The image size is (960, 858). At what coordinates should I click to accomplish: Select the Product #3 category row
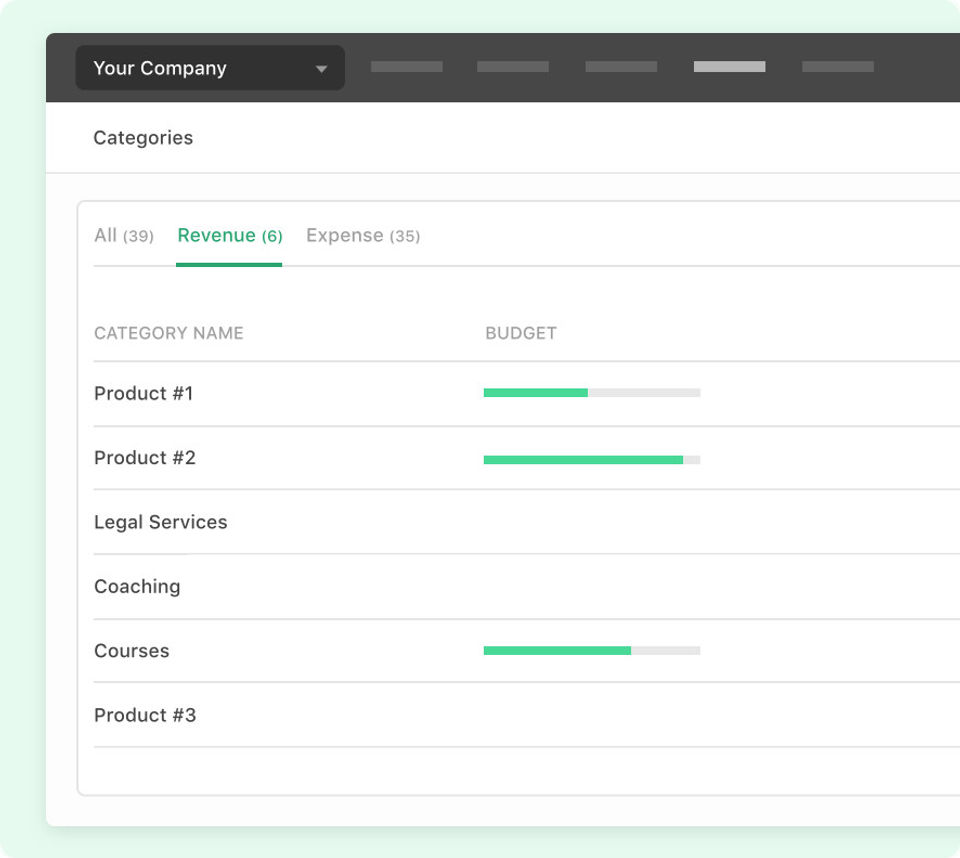tap(144, 715)
